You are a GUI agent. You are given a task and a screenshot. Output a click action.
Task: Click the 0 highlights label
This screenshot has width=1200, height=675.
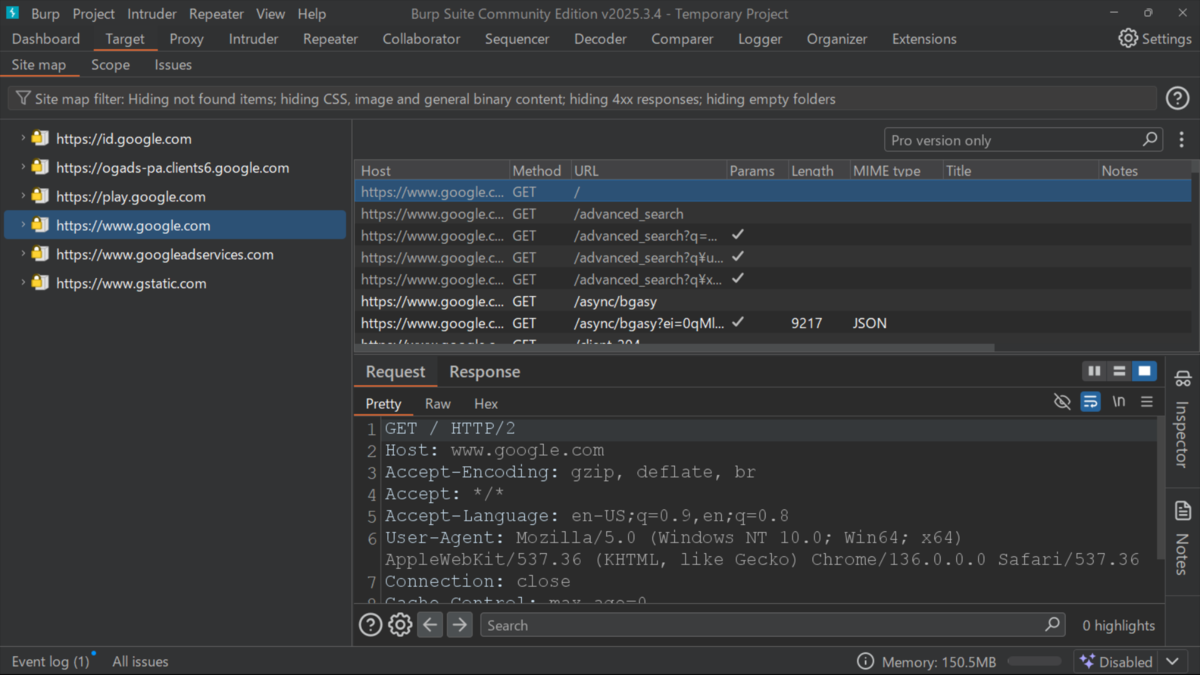(1118, 625)
